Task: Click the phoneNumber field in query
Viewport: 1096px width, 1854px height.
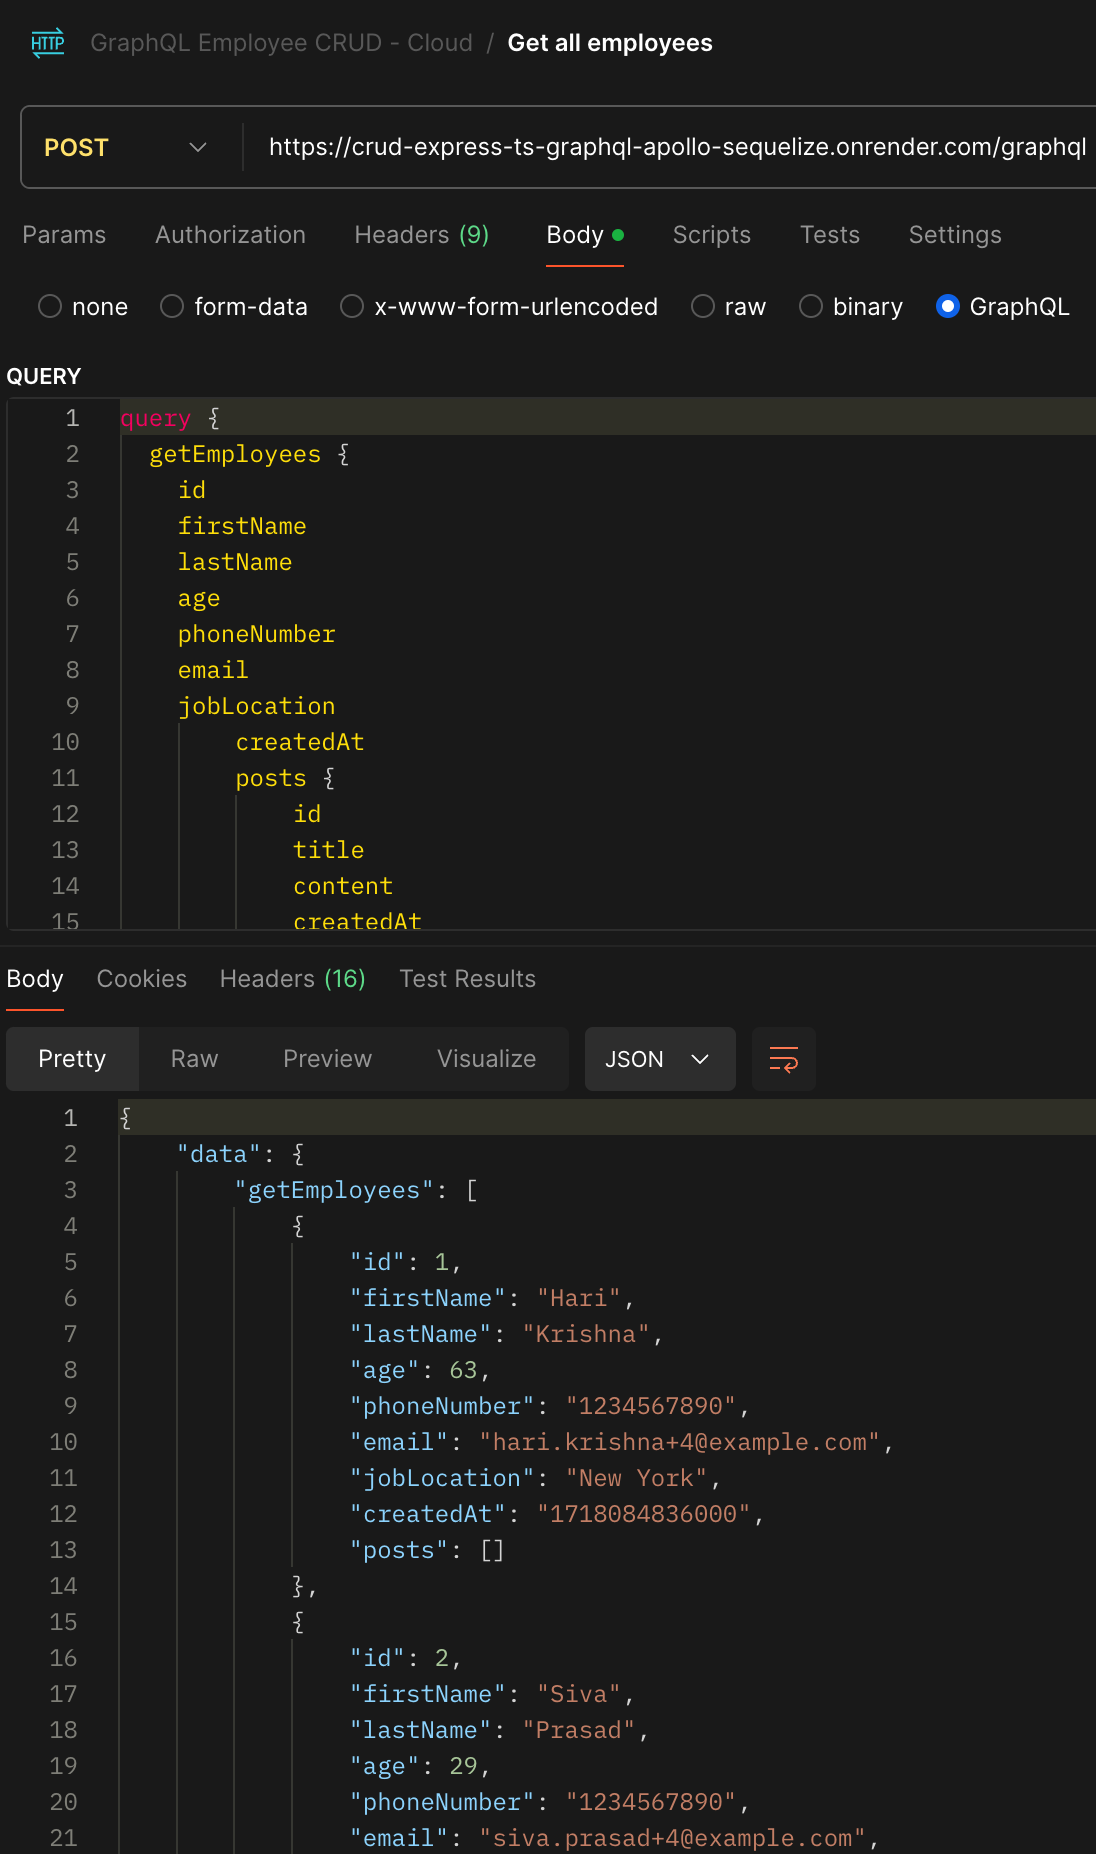Action: pos(257,634)
